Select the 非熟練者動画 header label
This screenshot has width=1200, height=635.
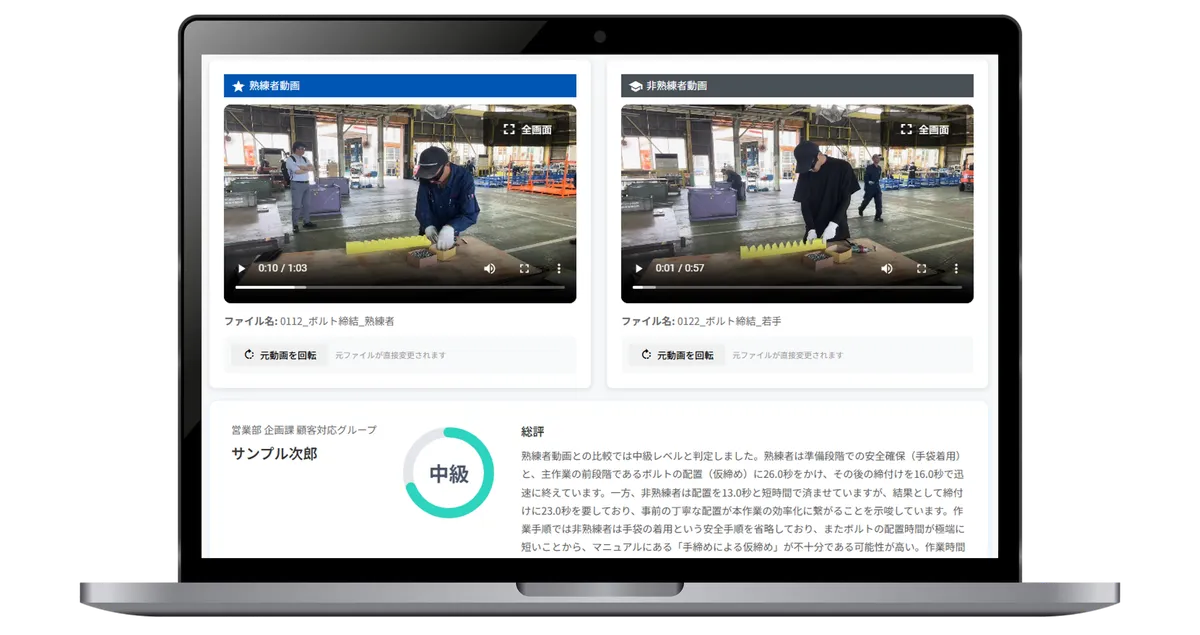tap(677, 86)
